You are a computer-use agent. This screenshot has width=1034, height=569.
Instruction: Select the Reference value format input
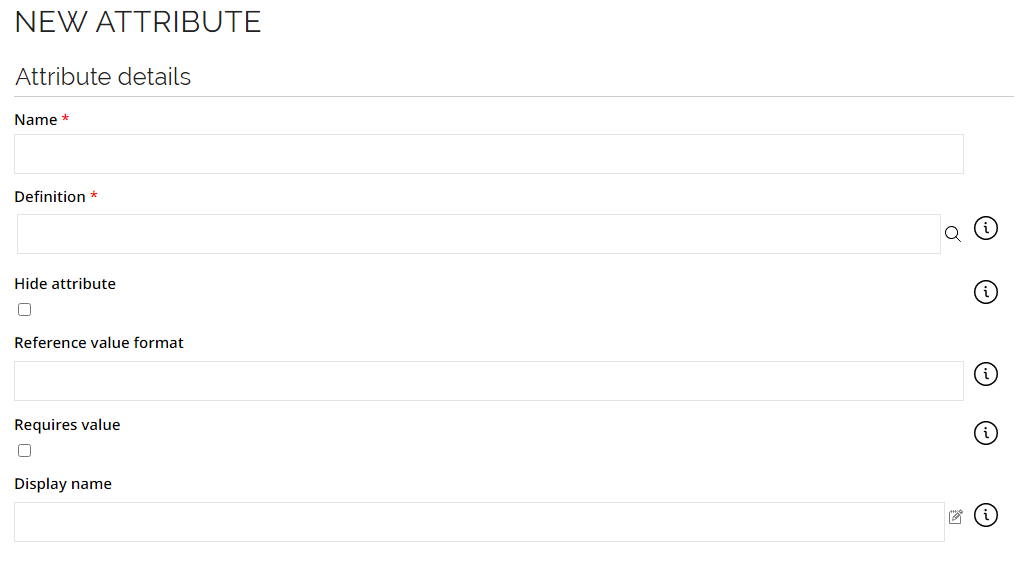pos(489,380)
